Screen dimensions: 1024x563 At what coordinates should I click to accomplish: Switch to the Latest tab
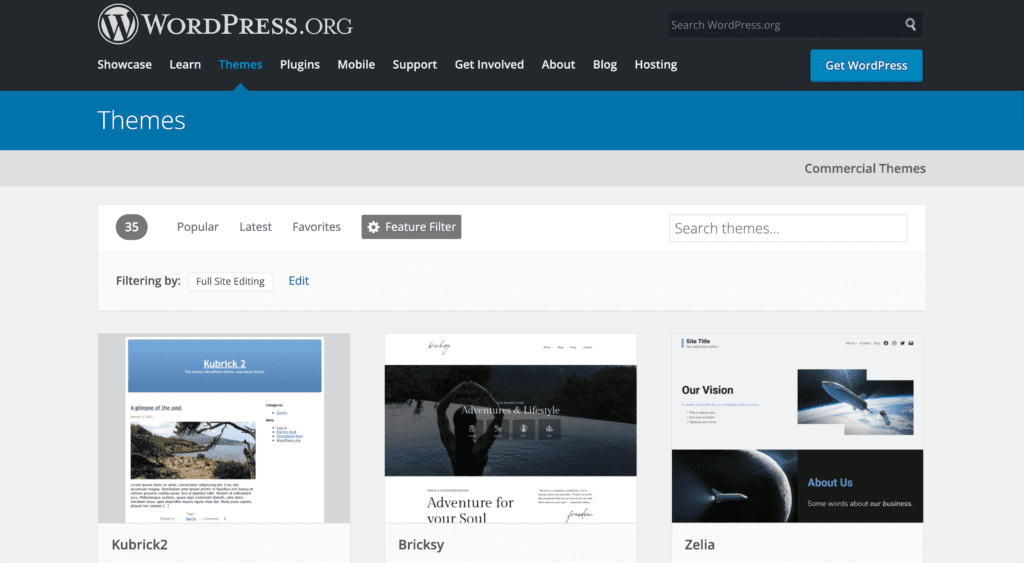(x=255, y=227)
